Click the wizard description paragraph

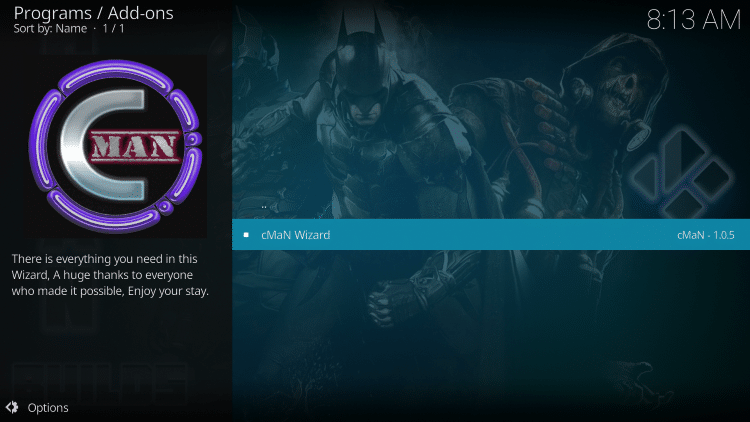tap(110, 274)
